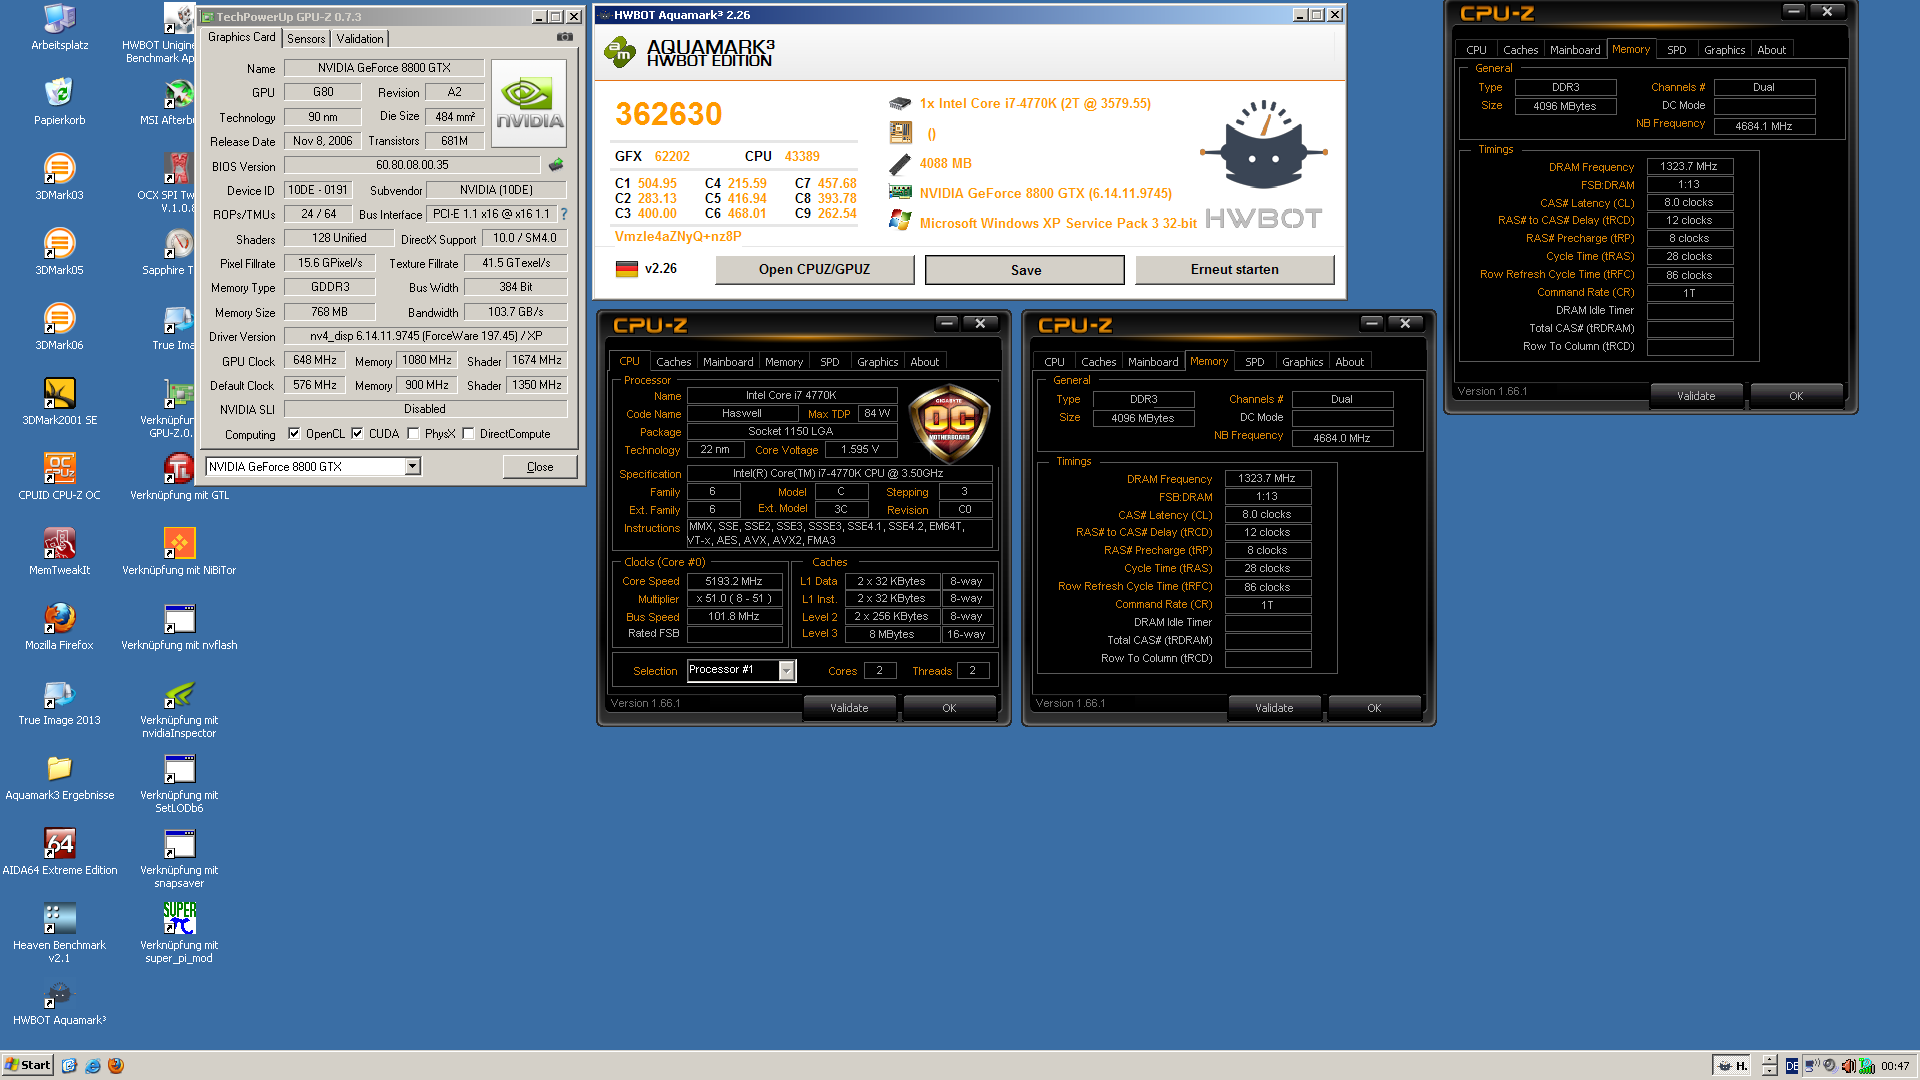Viewport: 1920px width, 1080px height.
Task: Open the About tab in middle CPU-Z window
Action: click(x=1349, y=362)
